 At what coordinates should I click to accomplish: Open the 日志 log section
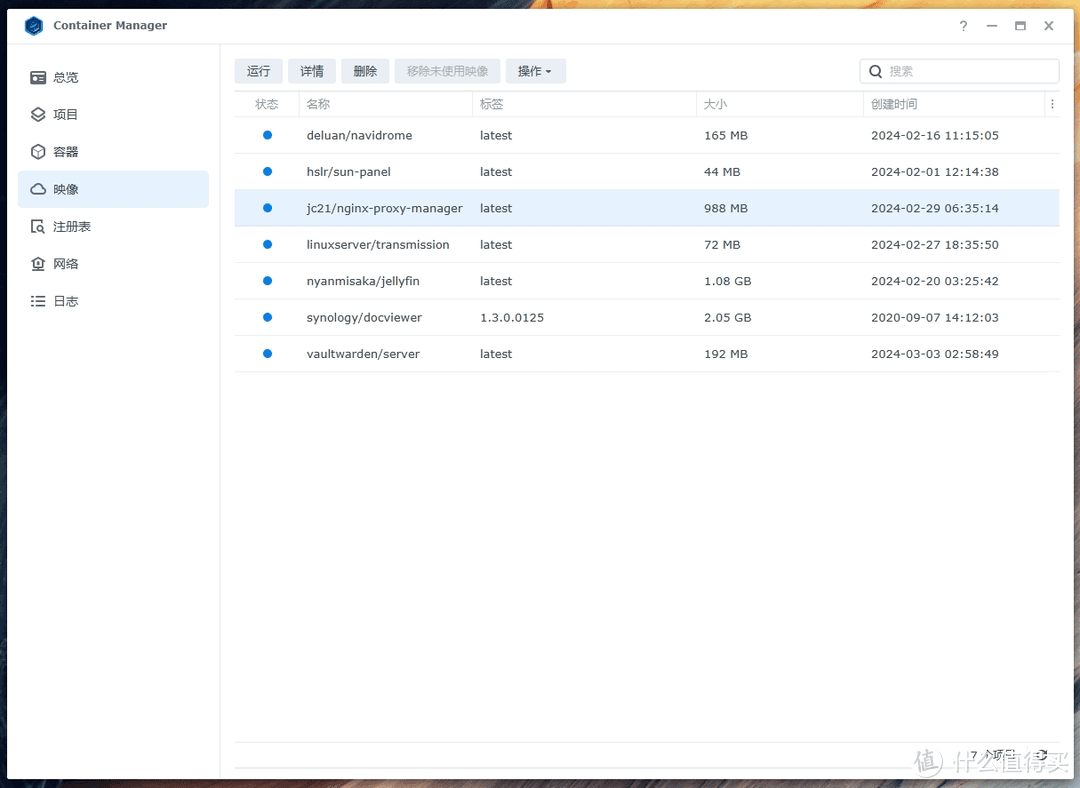(x=113, y=300)
